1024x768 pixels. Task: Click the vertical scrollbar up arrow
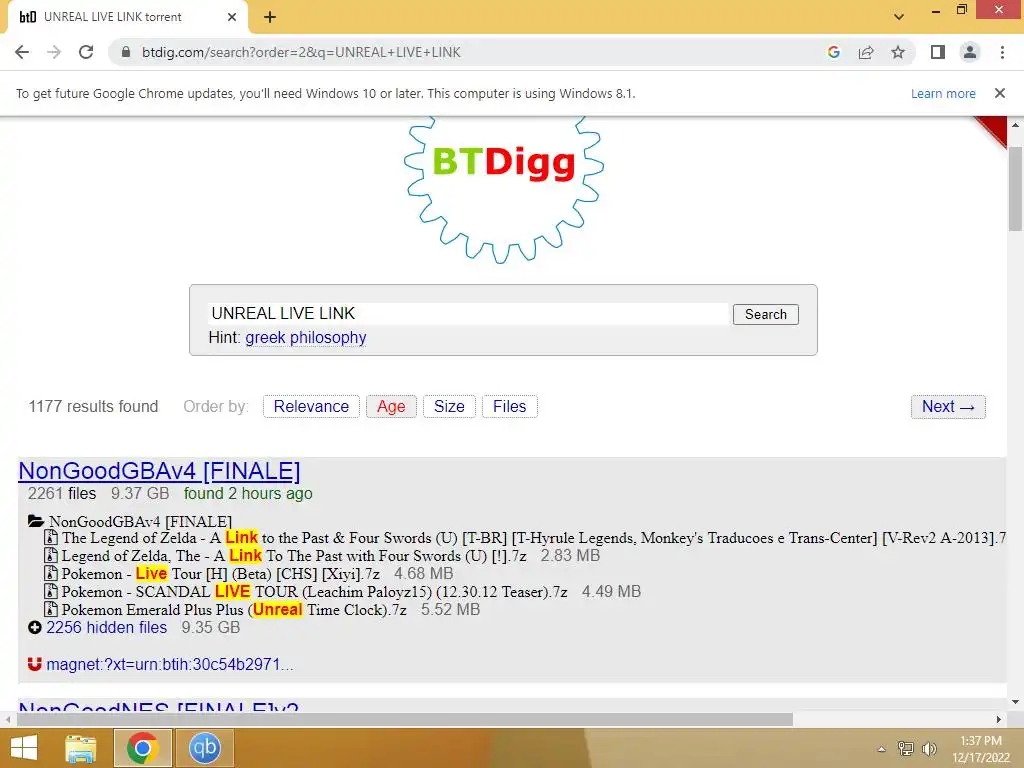pos(1015,124)
